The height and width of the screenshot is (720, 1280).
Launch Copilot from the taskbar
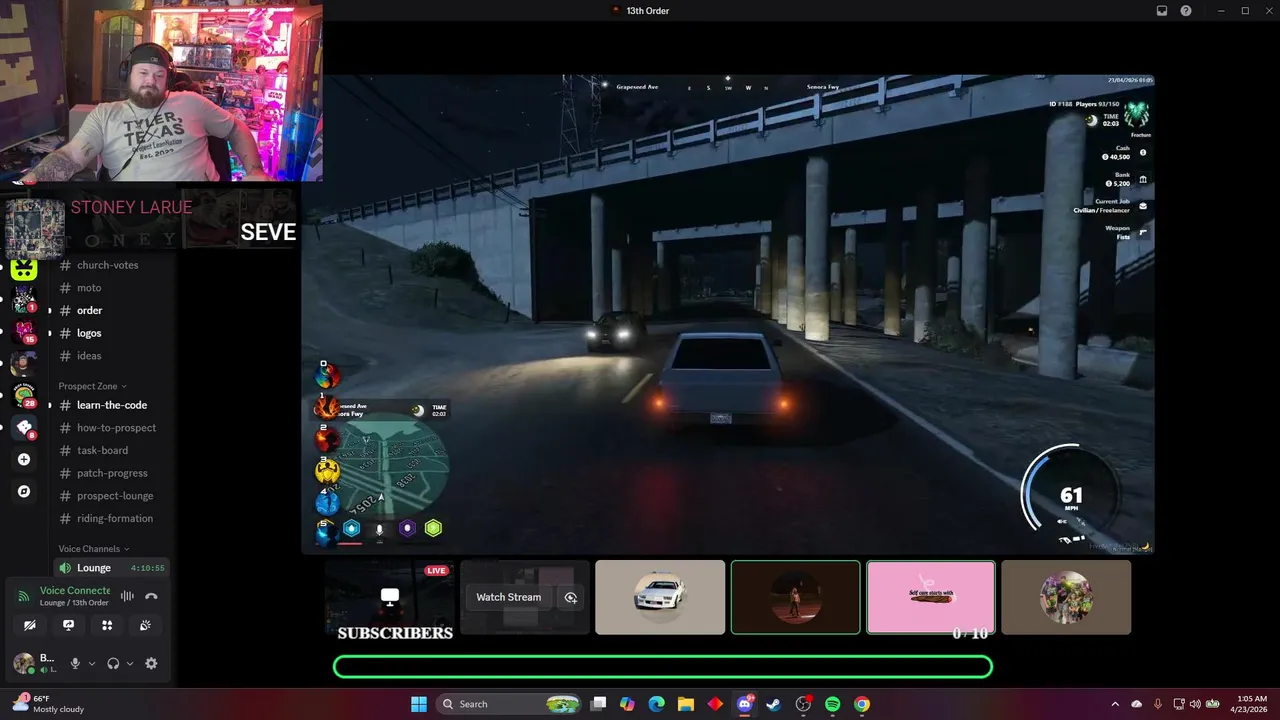tap(627, 704)
